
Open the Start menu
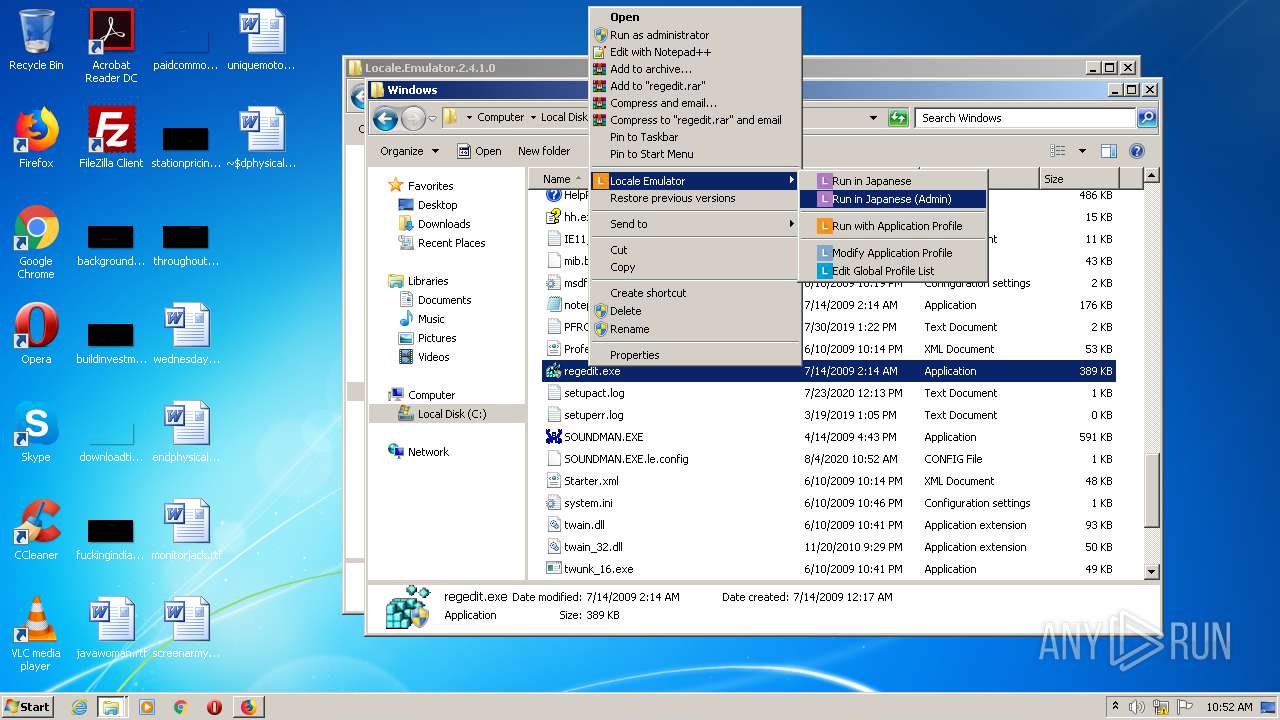(28, 707)
